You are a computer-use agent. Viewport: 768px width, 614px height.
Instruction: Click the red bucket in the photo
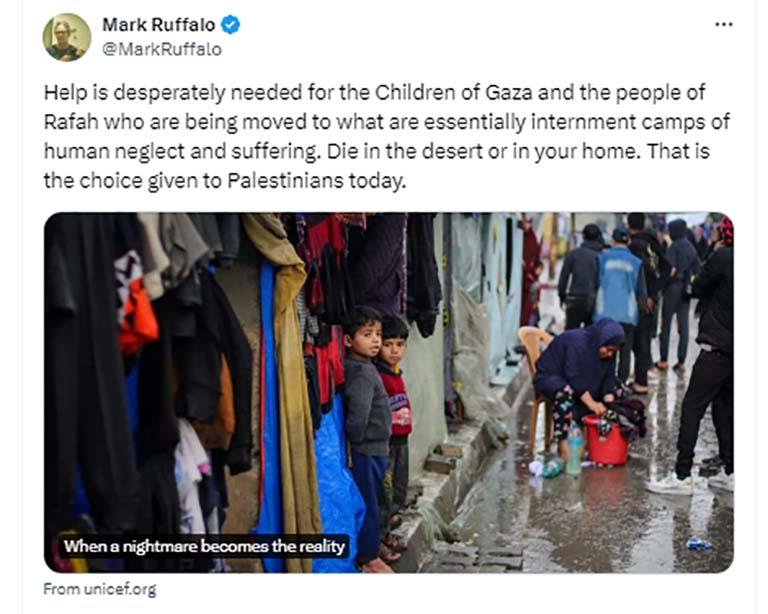point(606,441)
